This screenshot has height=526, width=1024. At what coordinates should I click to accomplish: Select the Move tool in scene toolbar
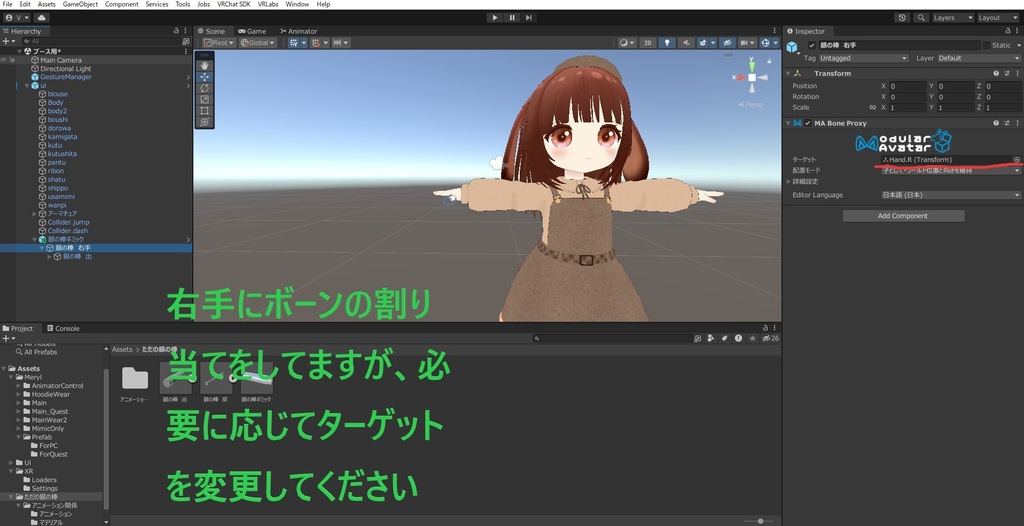(204, 76)
